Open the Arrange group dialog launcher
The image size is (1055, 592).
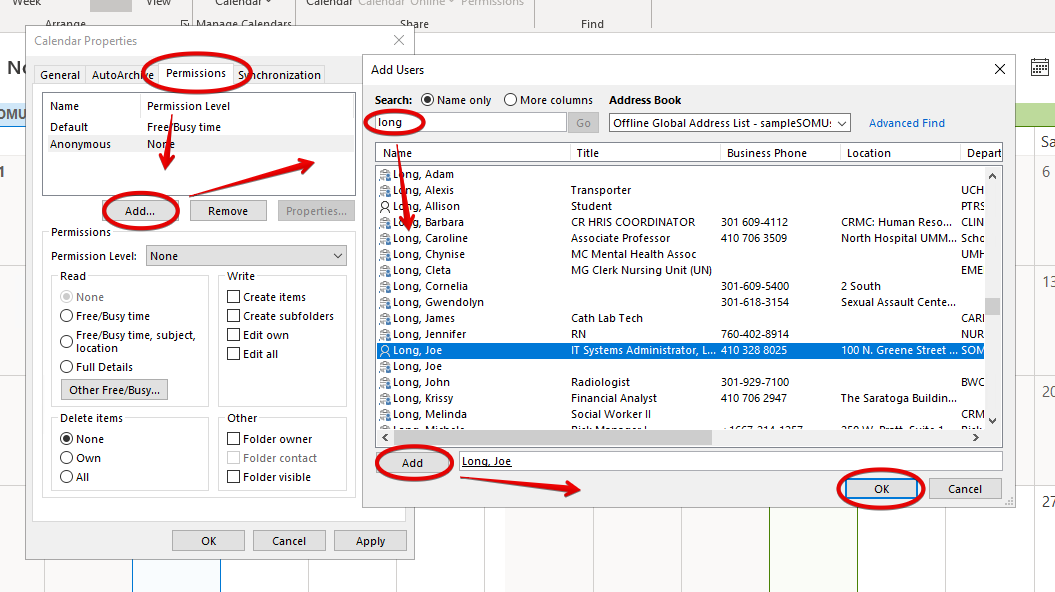184,23
